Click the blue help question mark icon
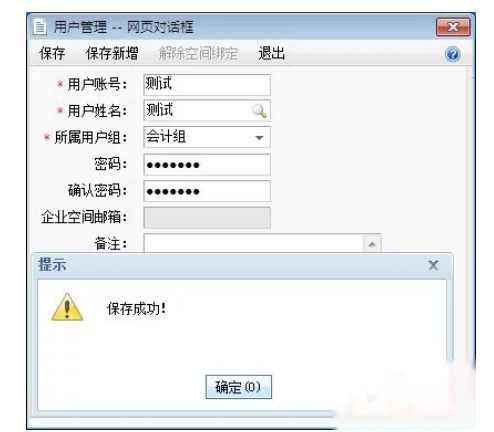Viewport: 494px width, 432px height. pos(453,54)
